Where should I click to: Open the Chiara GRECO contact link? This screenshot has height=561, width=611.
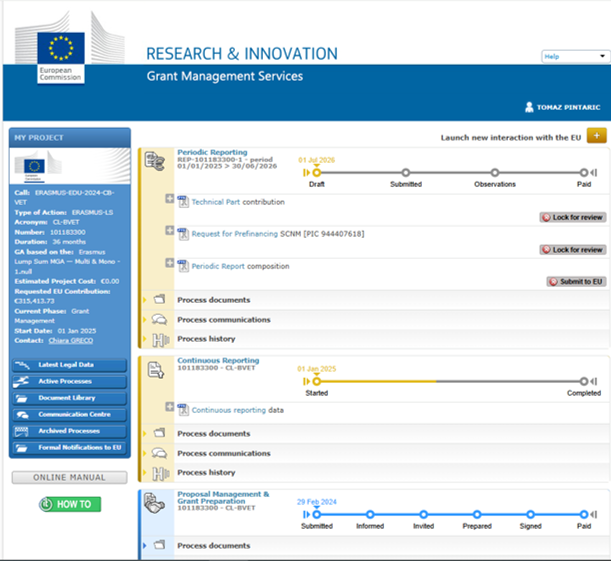(71, 340)
